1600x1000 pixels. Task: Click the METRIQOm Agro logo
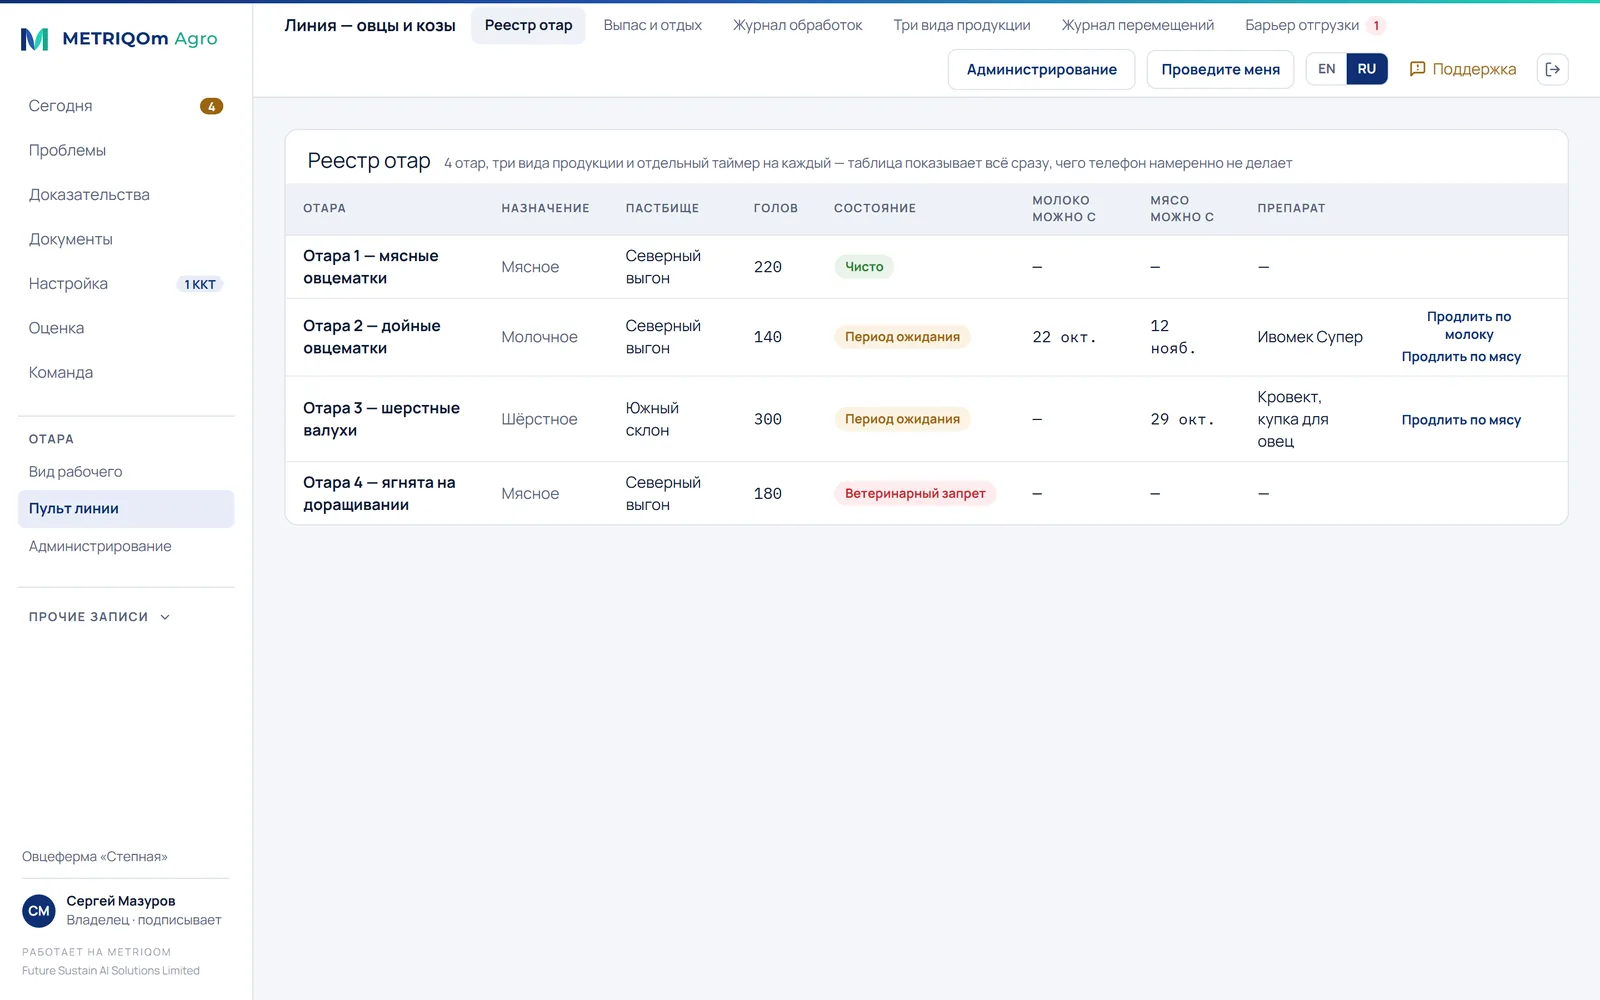tap(119, 39)
